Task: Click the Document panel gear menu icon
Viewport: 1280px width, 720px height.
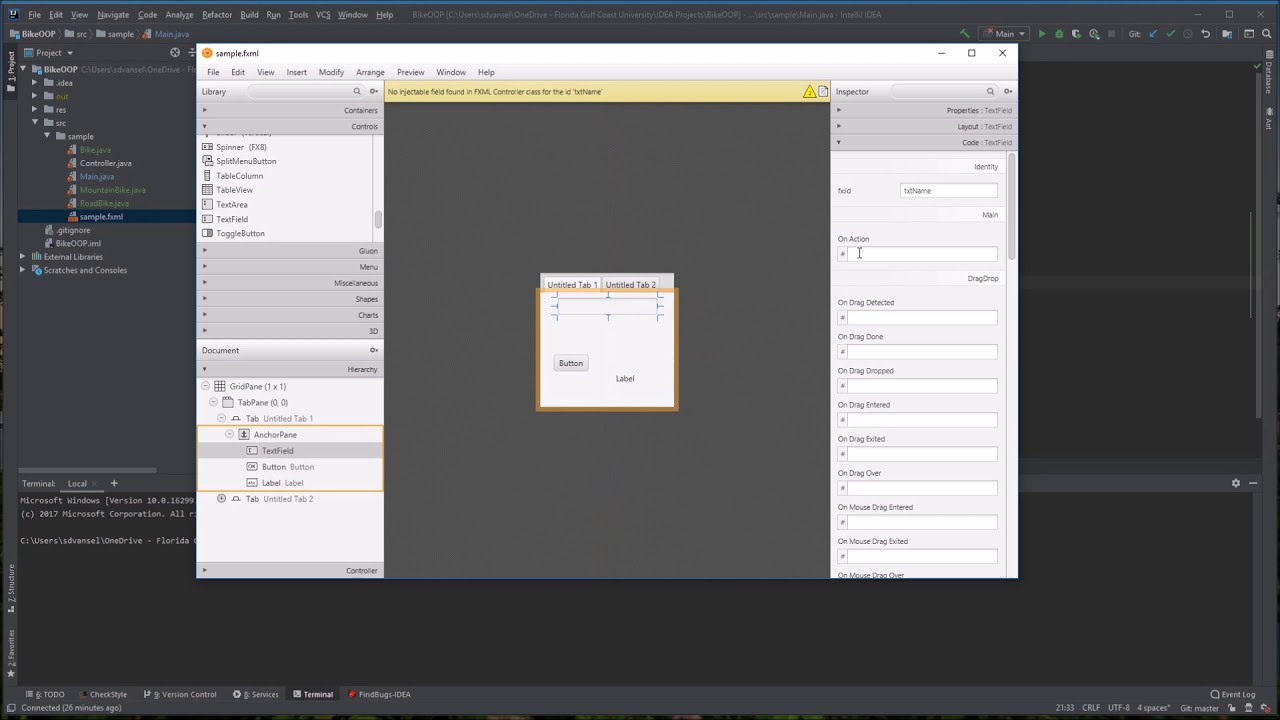Action: click(374, 350)
